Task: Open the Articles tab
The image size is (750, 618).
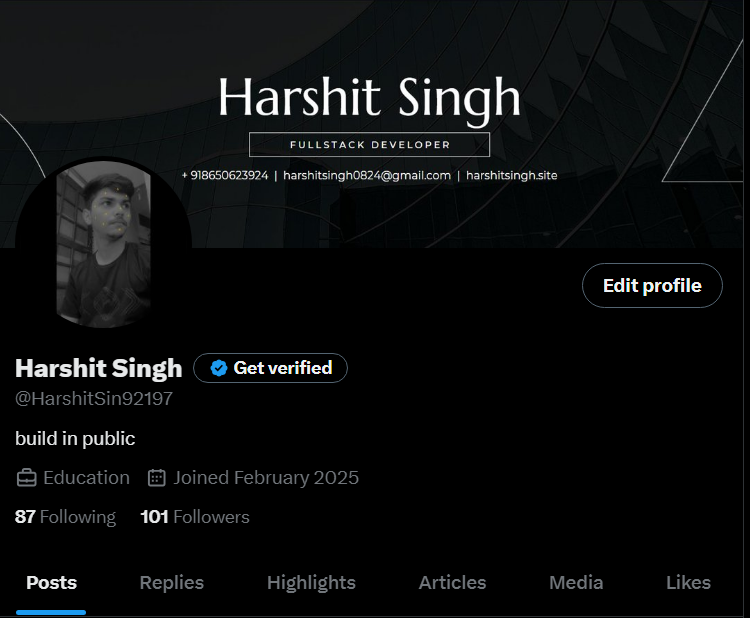Action: [452, 583]
